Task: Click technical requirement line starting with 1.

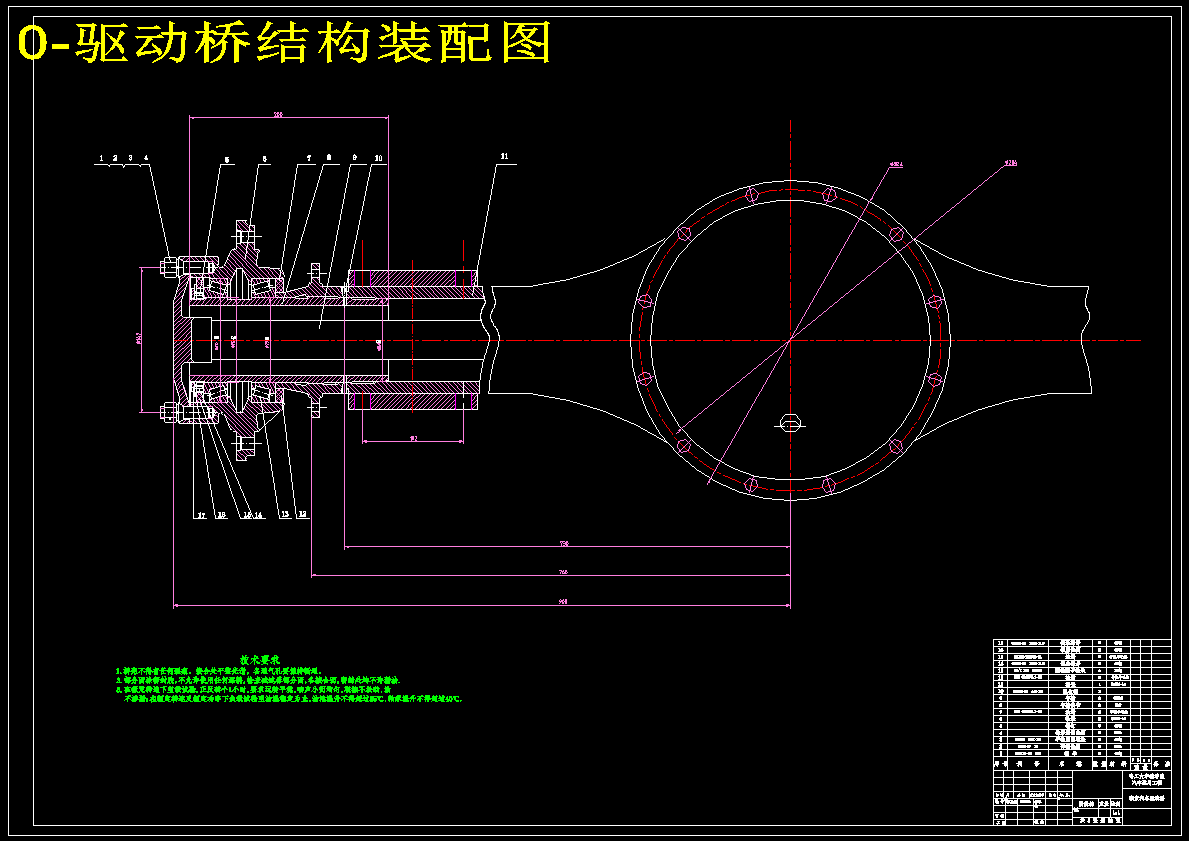Action: point(219,671)
